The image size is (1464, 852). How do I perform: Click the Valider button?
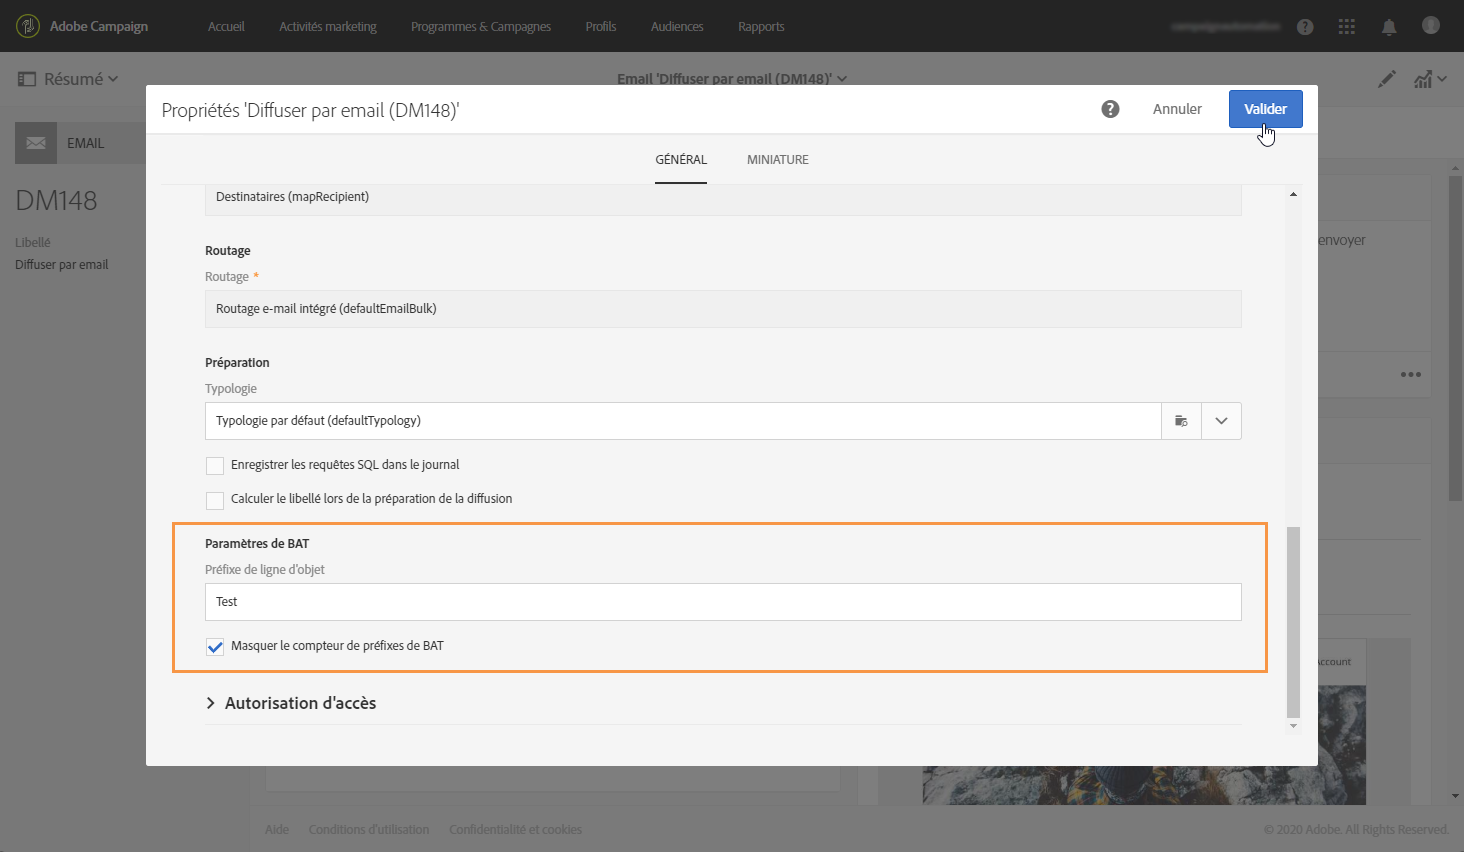coord(1266,109)
